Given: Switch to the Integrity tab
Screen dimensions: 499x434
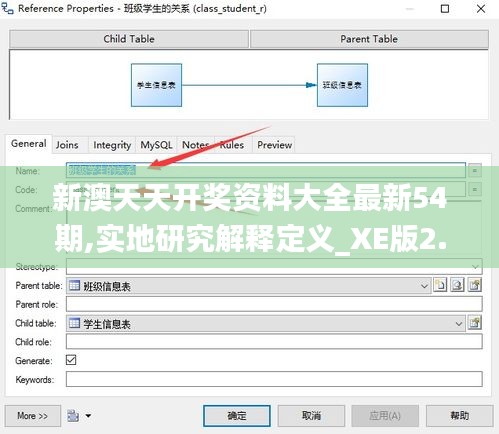Looking at the screenshot, I should [112, 145].
